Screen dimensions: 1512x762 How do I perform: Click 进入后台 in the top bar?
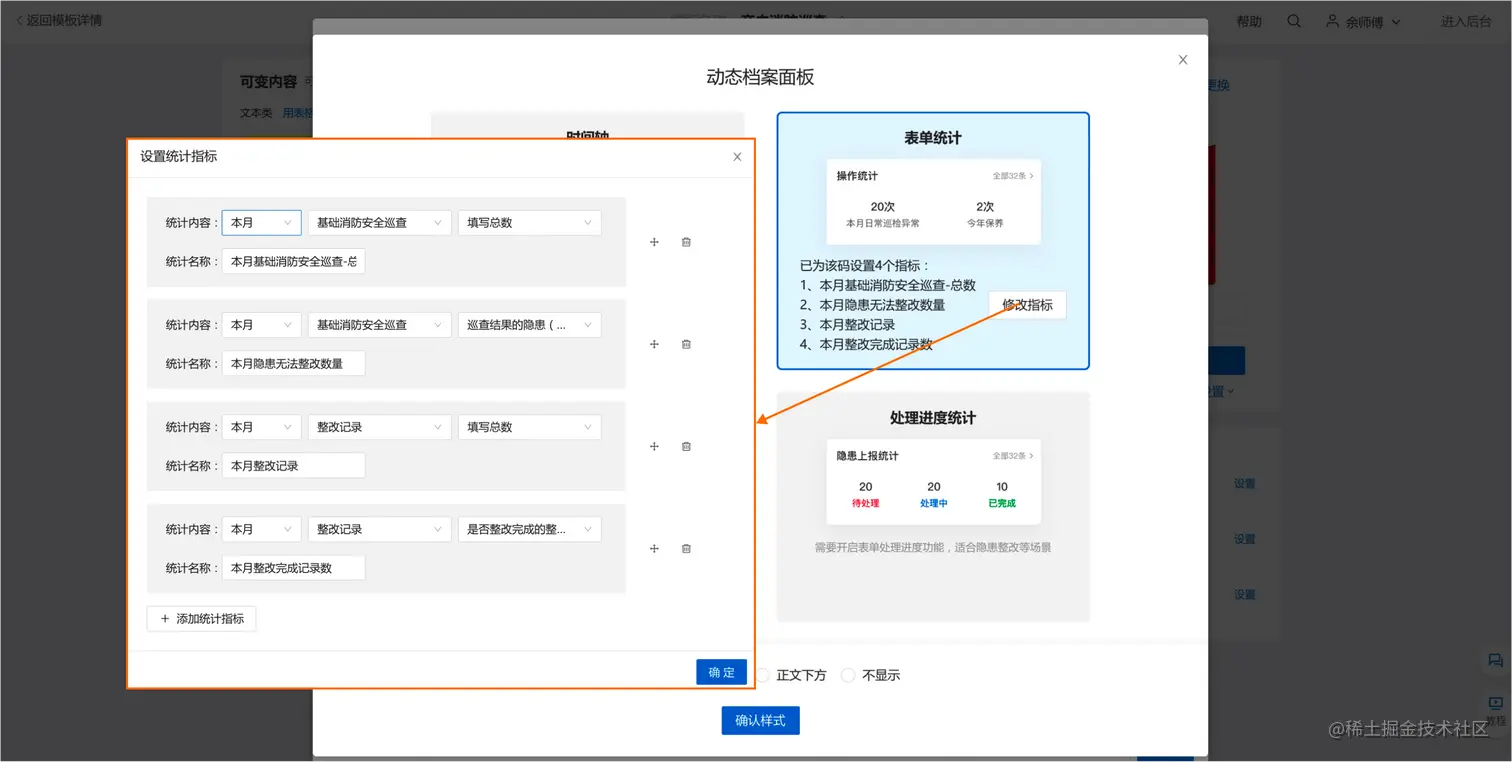(x=1466, y=21)
